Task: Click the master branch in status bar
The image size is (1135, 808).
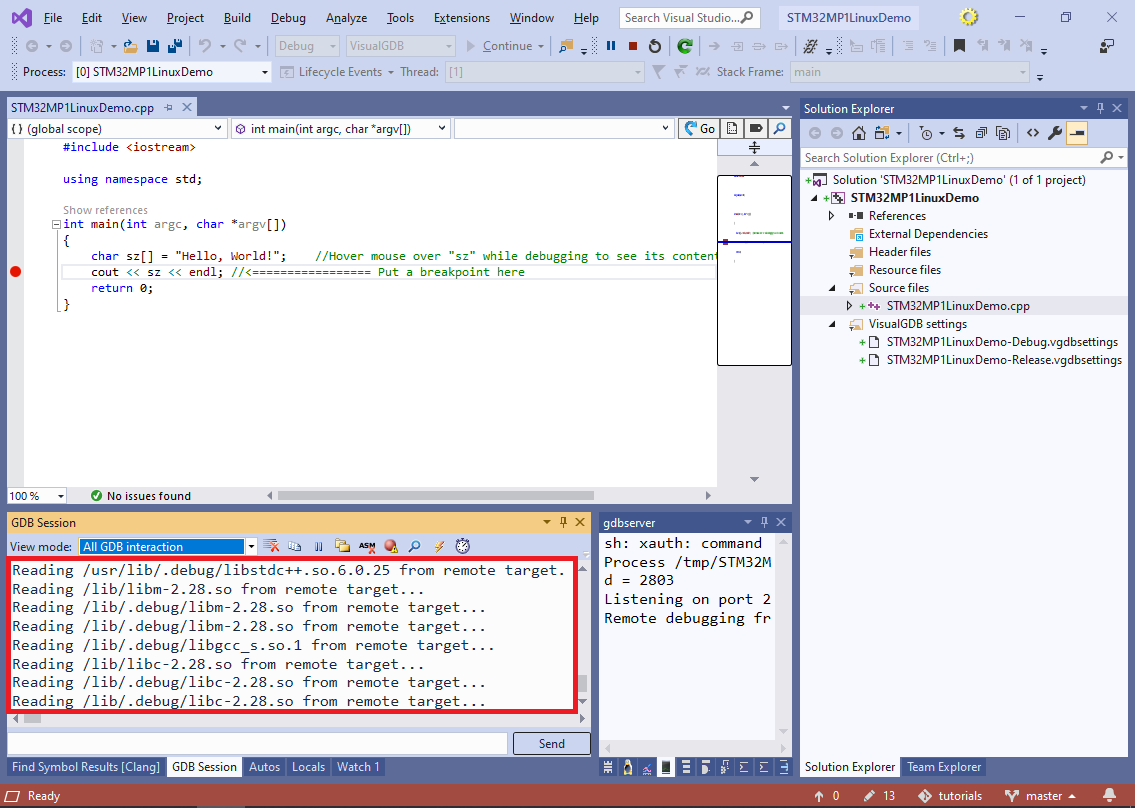Action: pyautogui.click(x=1041, y=796)
